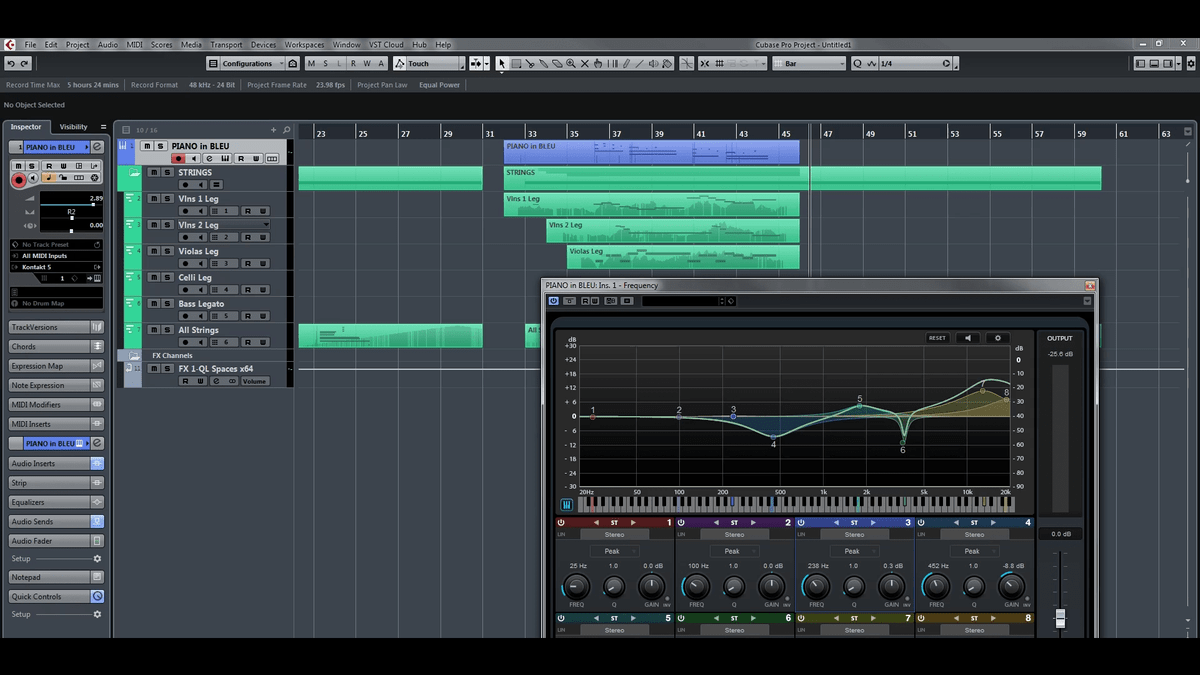The image size is (1200, 675).
Task: Solo the Celli Leg track
Action: point(167,277)
